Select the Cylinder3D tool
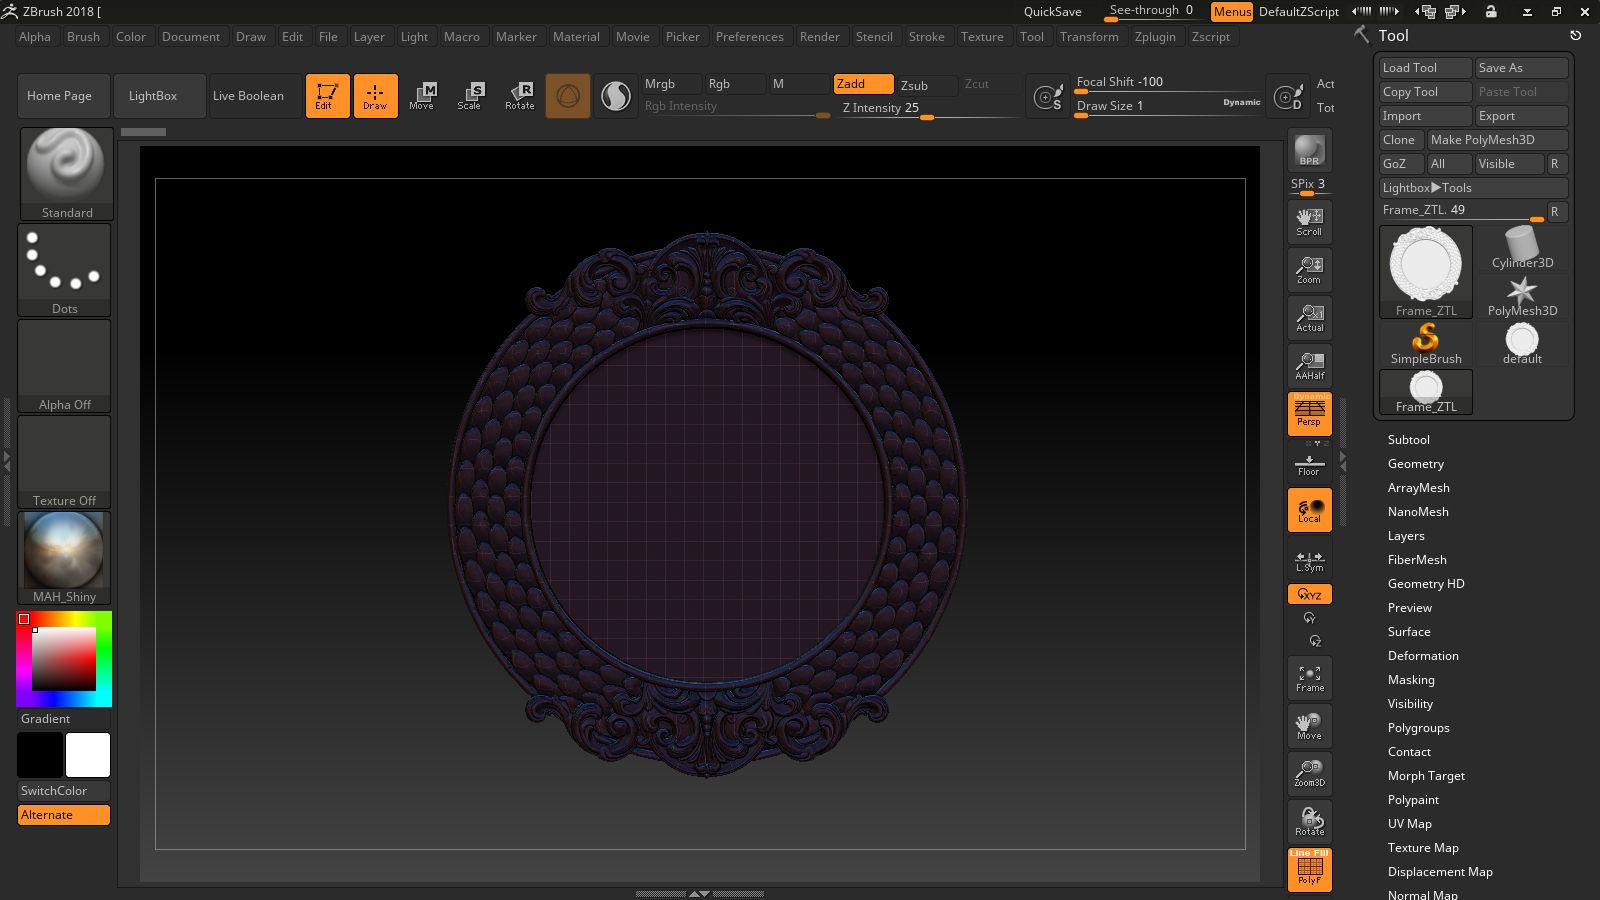 (x=1521, y=248)
